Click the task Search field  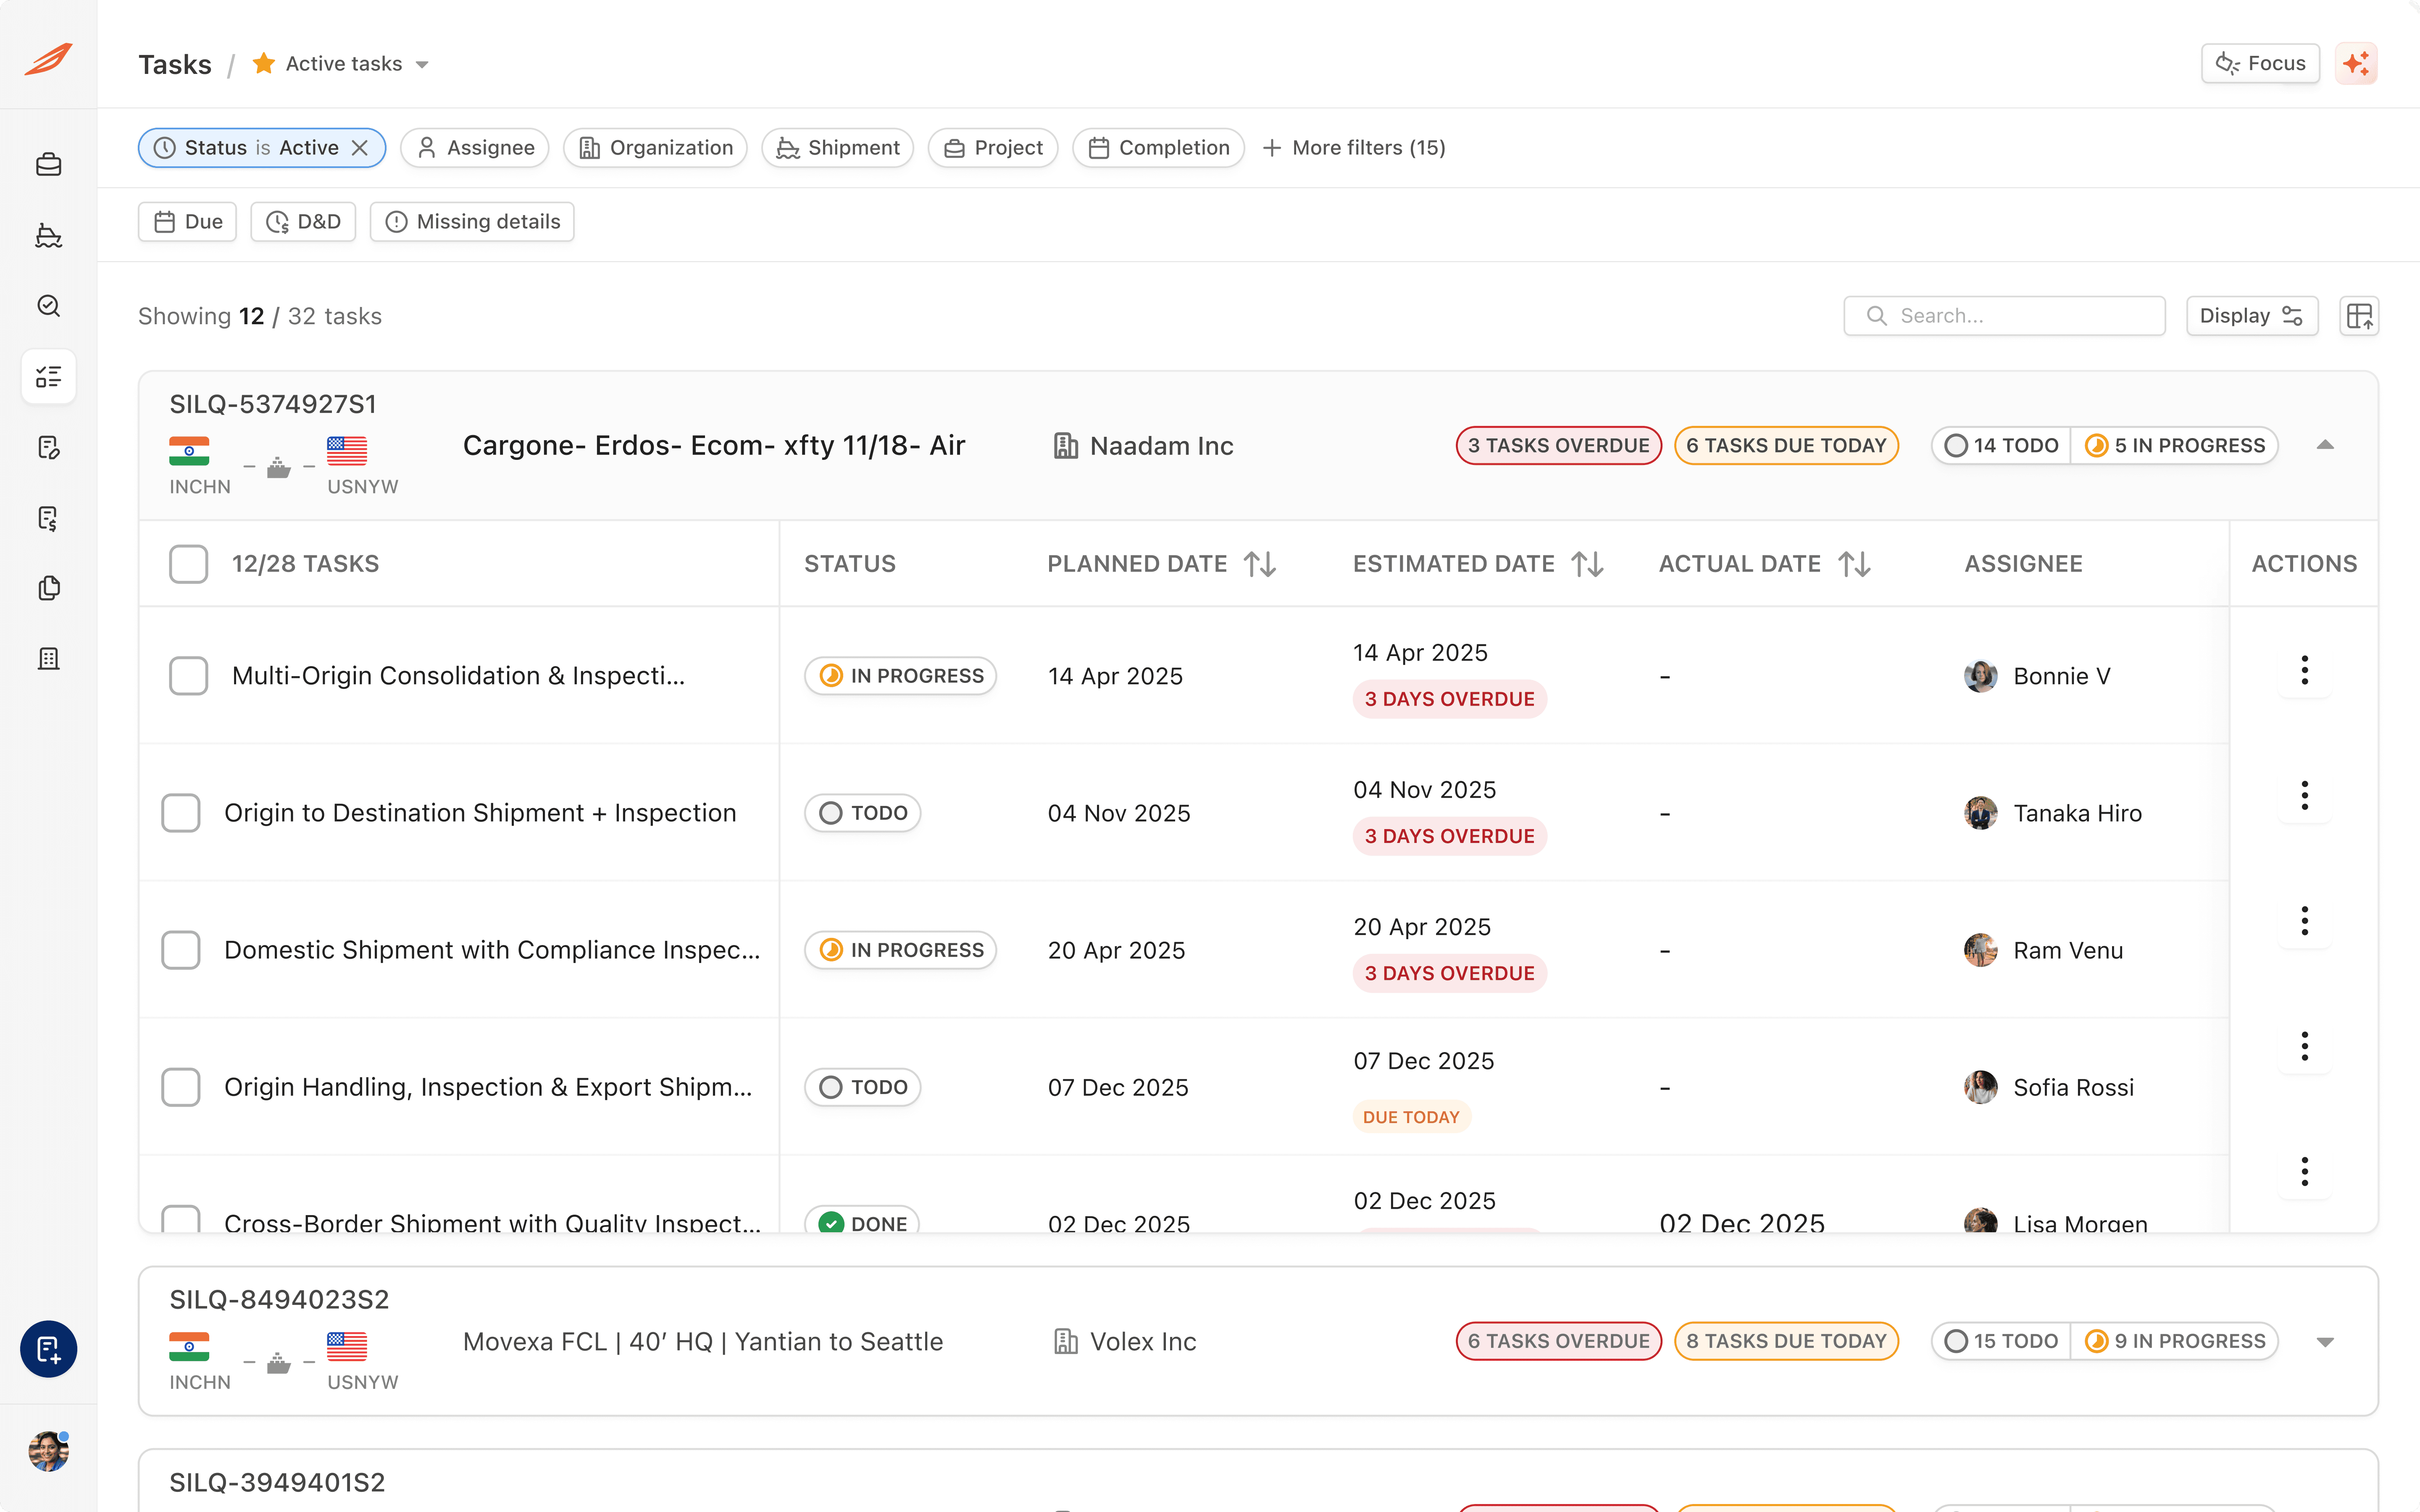(2004, 316)
